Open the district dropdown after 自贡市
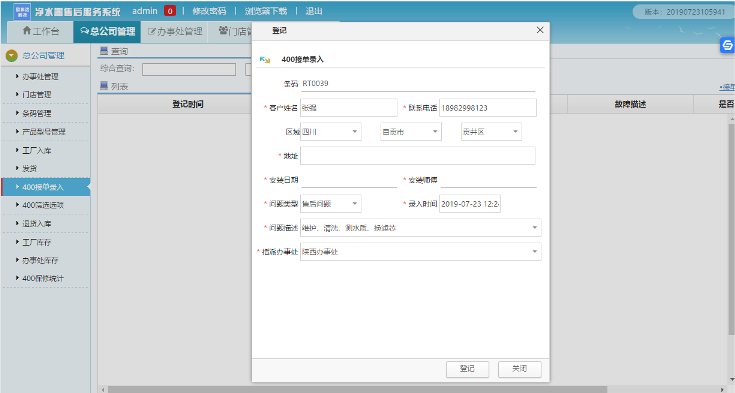This screenshot has height=393, width=735. point(491,132)
